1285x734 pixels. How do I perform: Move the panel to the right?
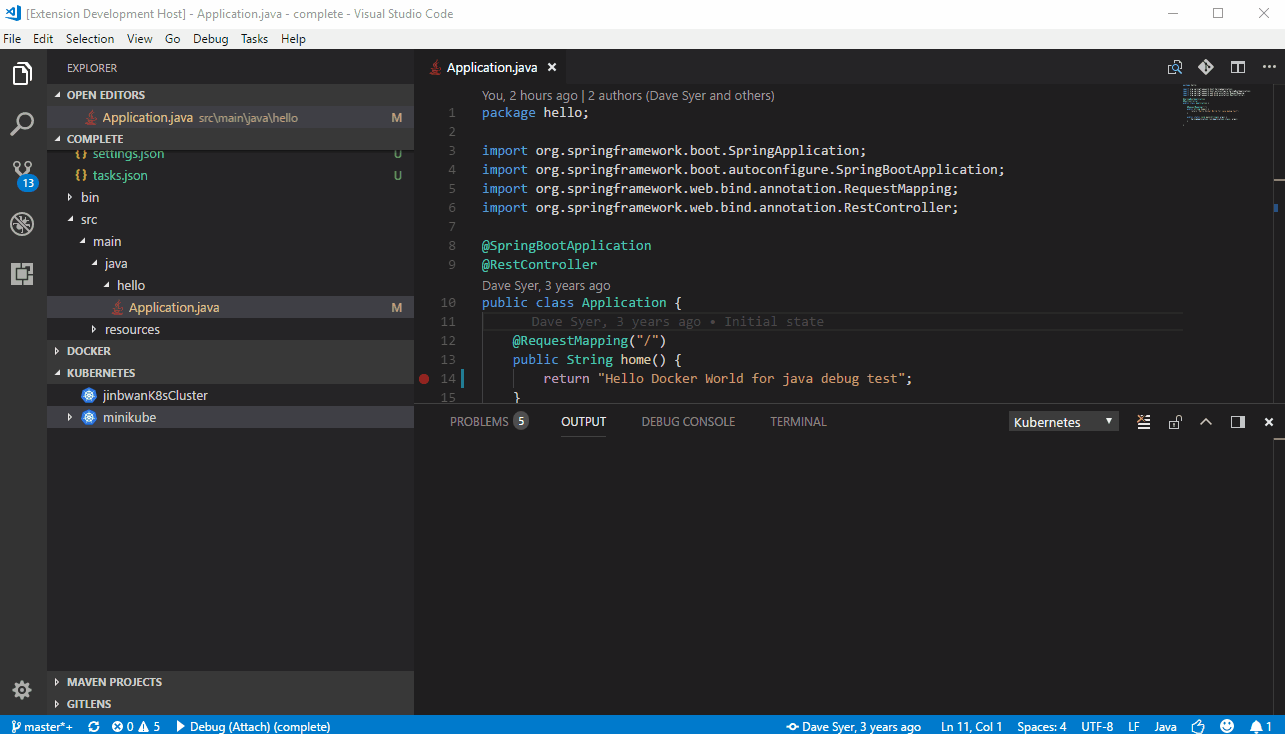point(1238,422)
